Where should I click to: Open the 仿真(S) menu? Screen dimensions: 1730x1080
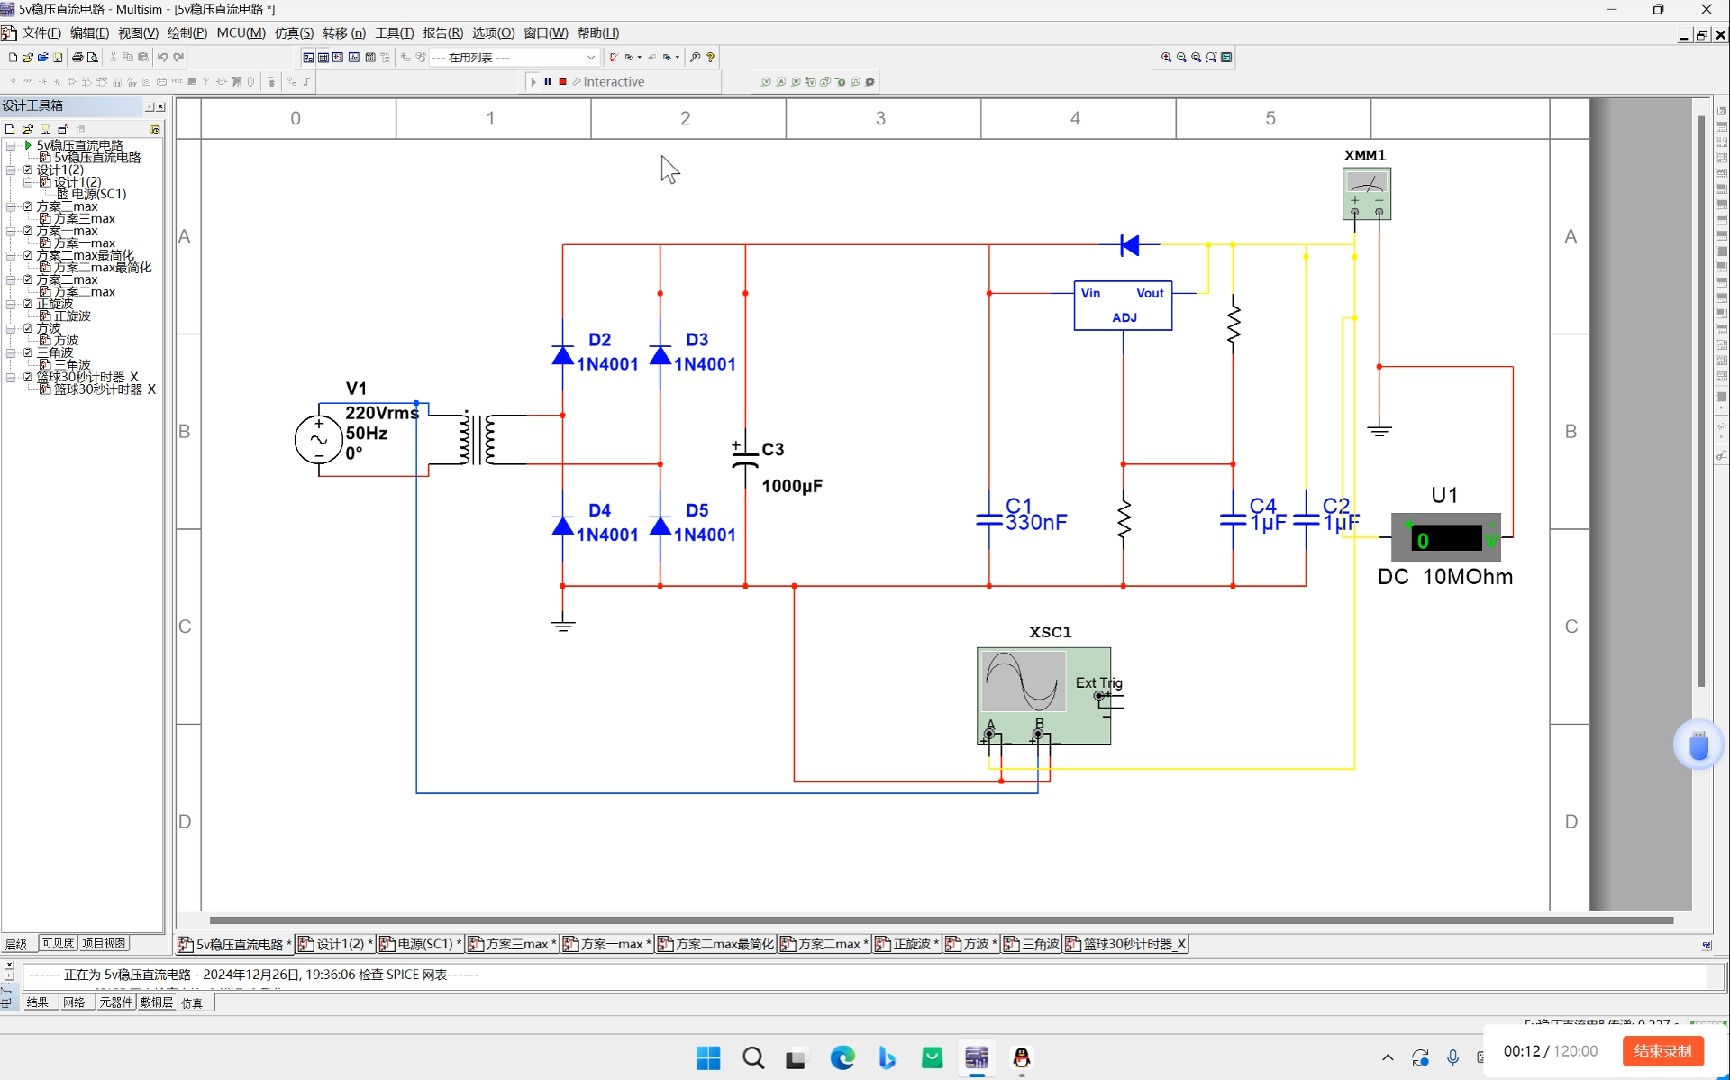pyautogui.click(x=294, y=33)
